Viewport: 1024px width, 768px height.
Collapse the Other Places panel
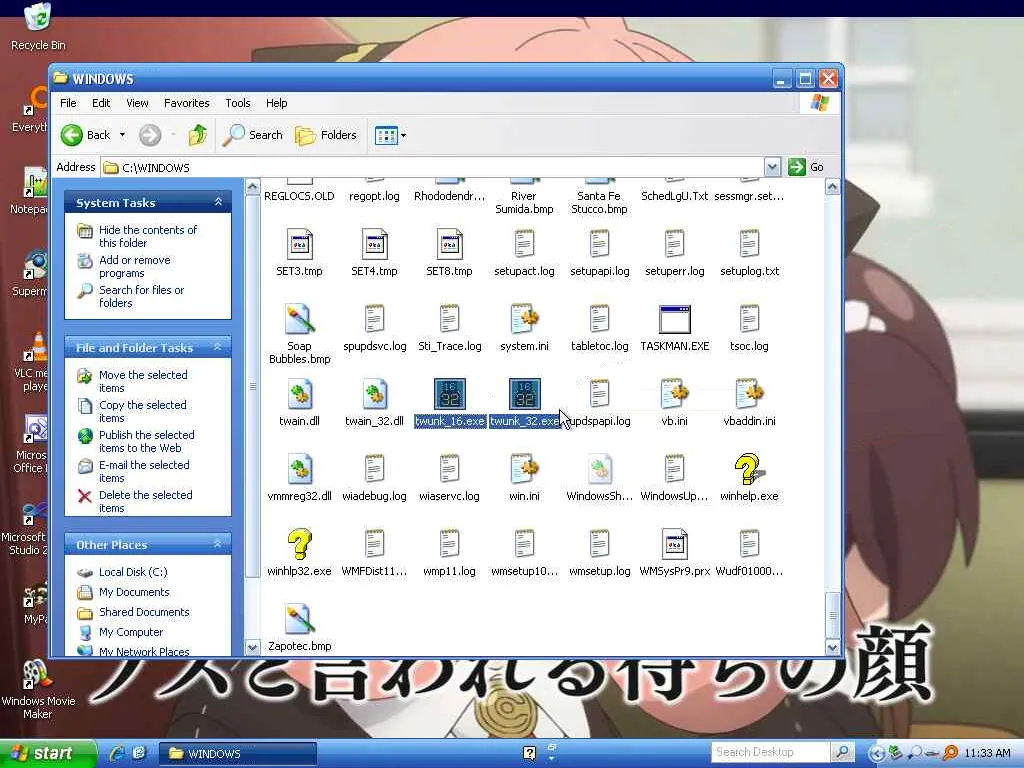click(x=218, y=544)
